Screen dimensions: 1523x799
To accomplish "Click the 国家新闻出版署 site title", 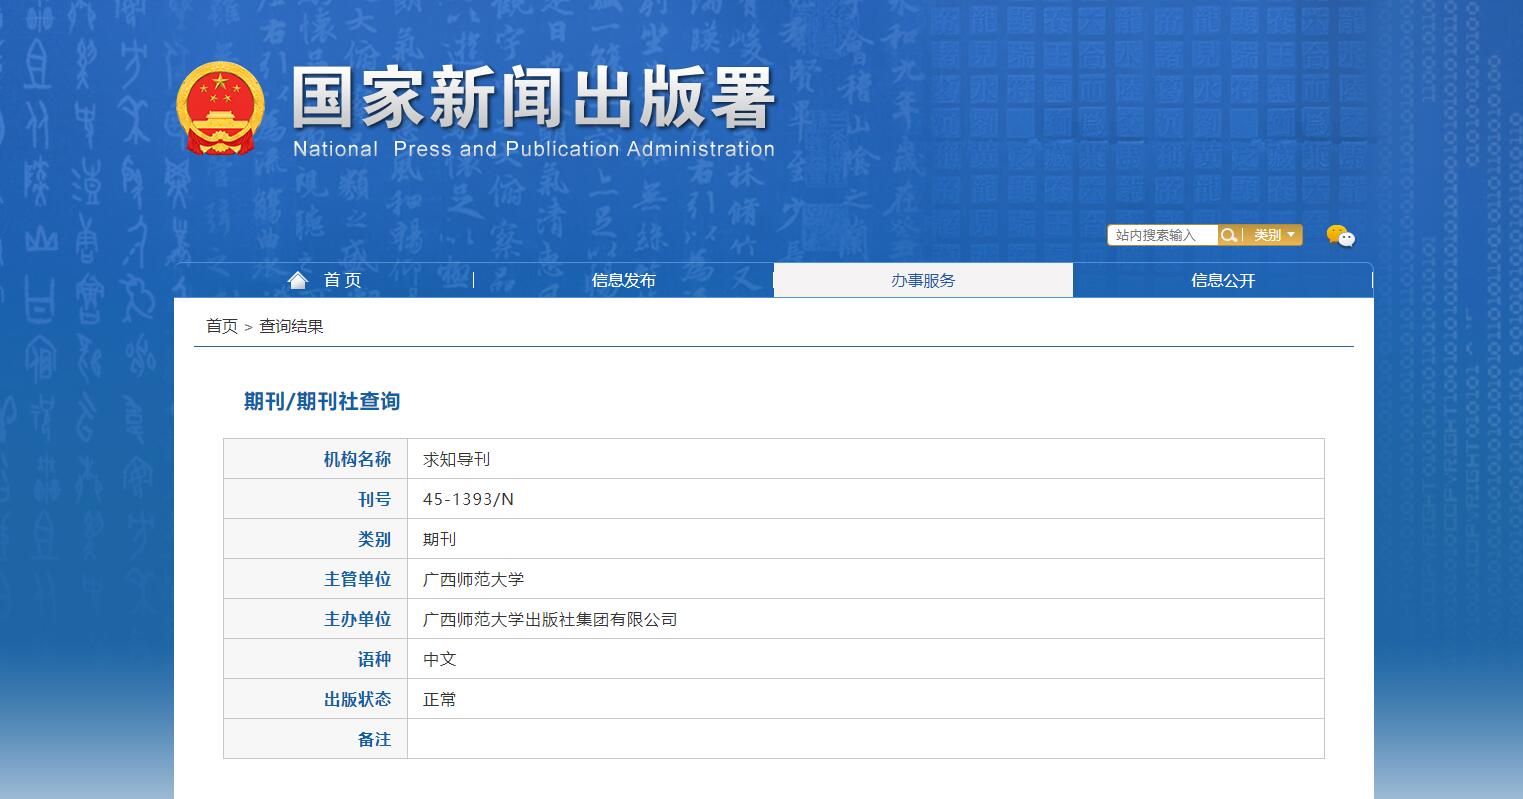I will click(x=534, y=98).
